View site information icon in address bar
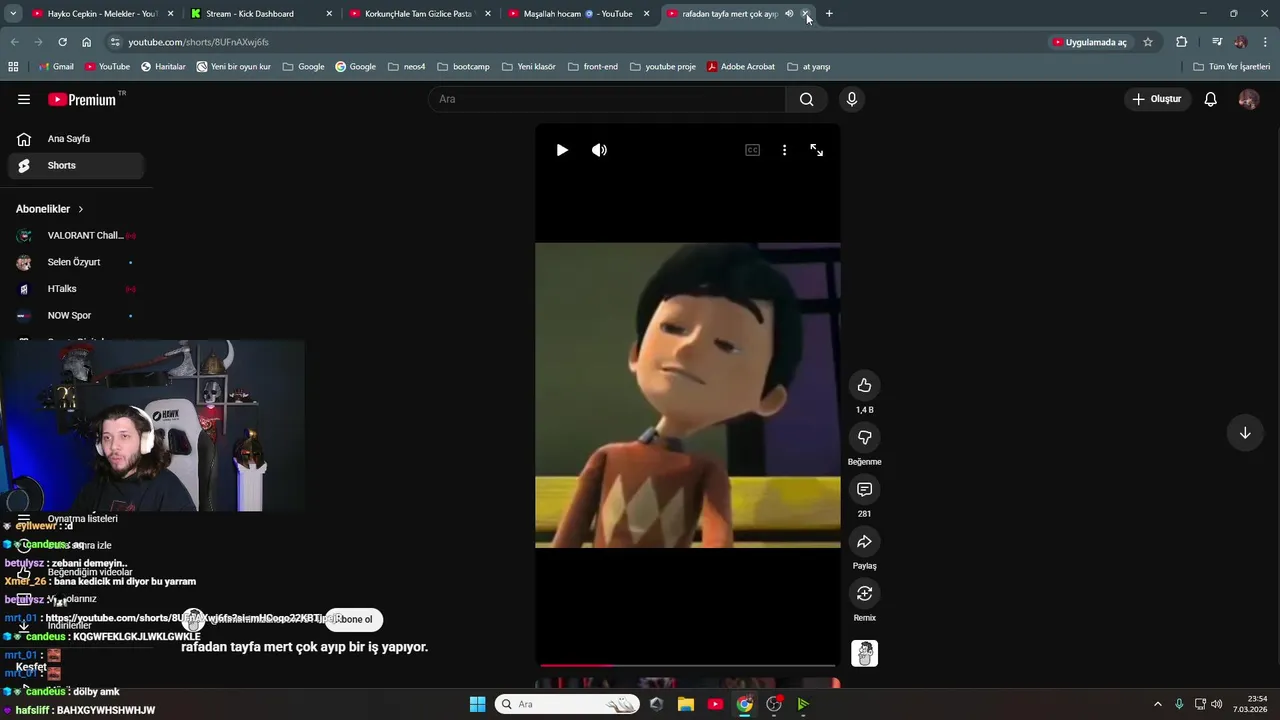 [115, 42]
